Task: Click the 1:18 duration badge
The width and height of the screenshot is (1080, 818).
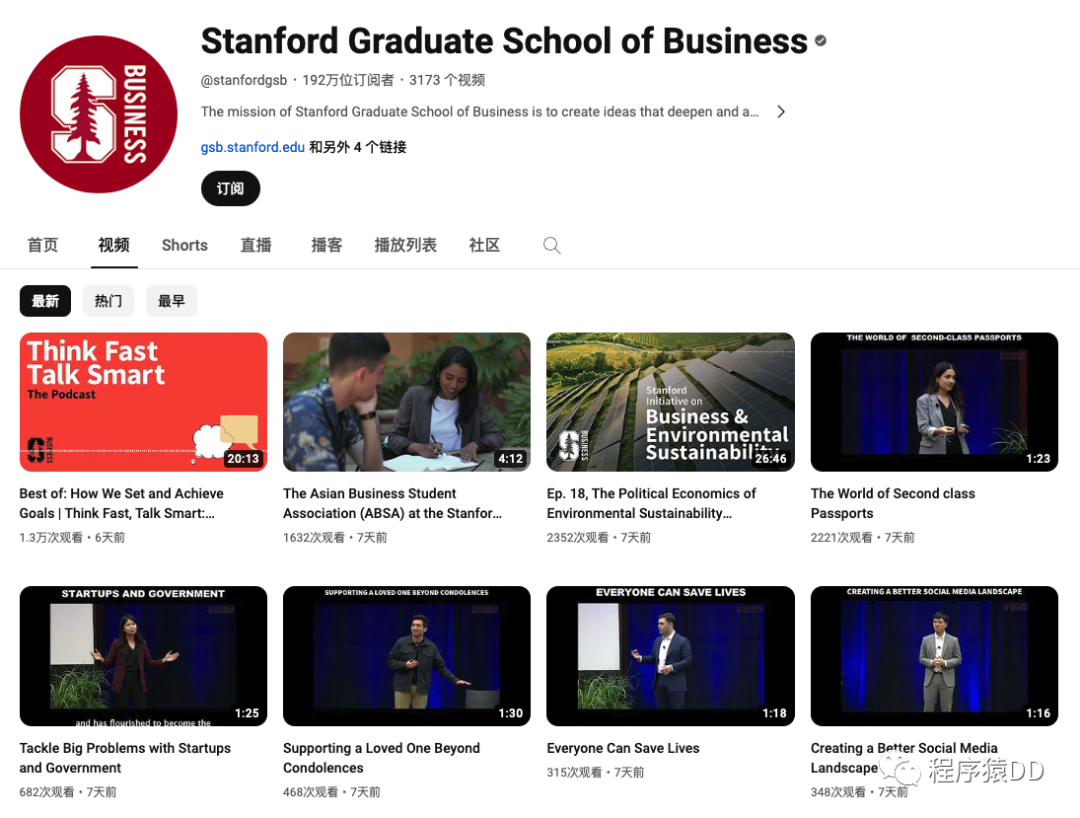Action: pyautogui.click(x=774, y=713)
